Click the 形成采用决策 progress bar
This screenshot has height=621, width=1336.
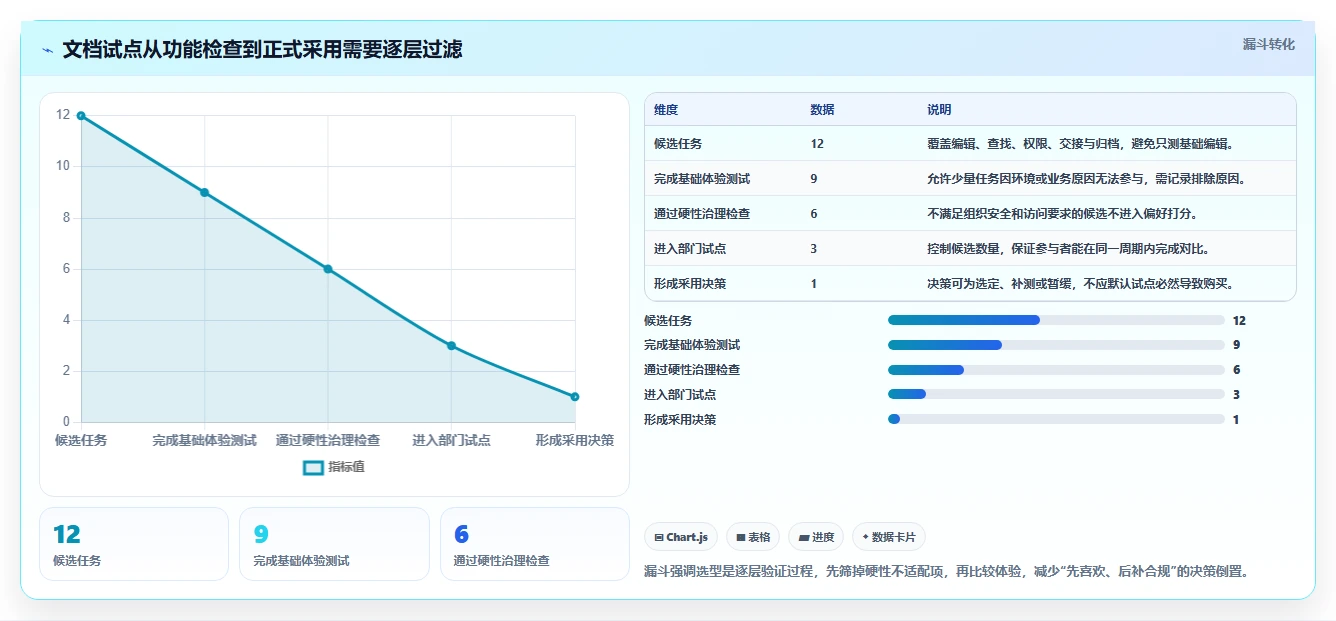pyautogui.click(x=1056, y=420)
